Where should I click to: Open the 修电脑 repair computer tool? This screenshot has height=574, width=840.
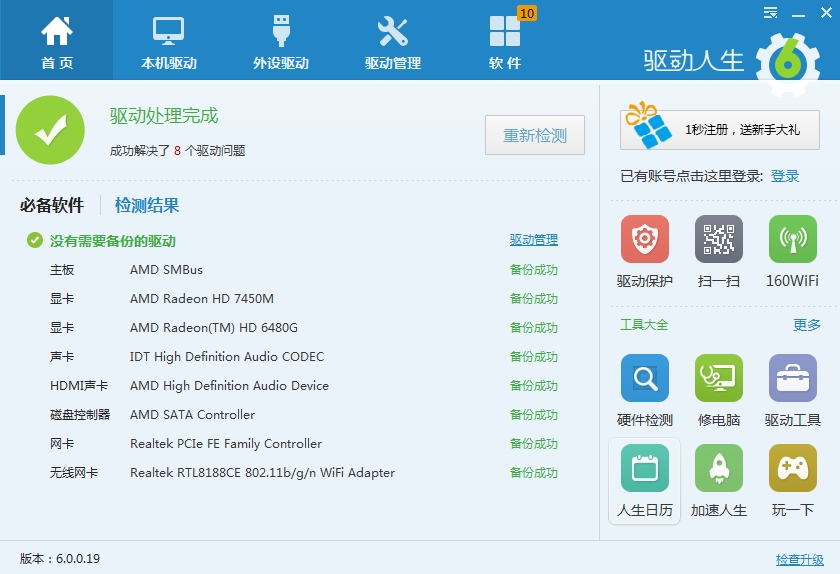(719, 379)
